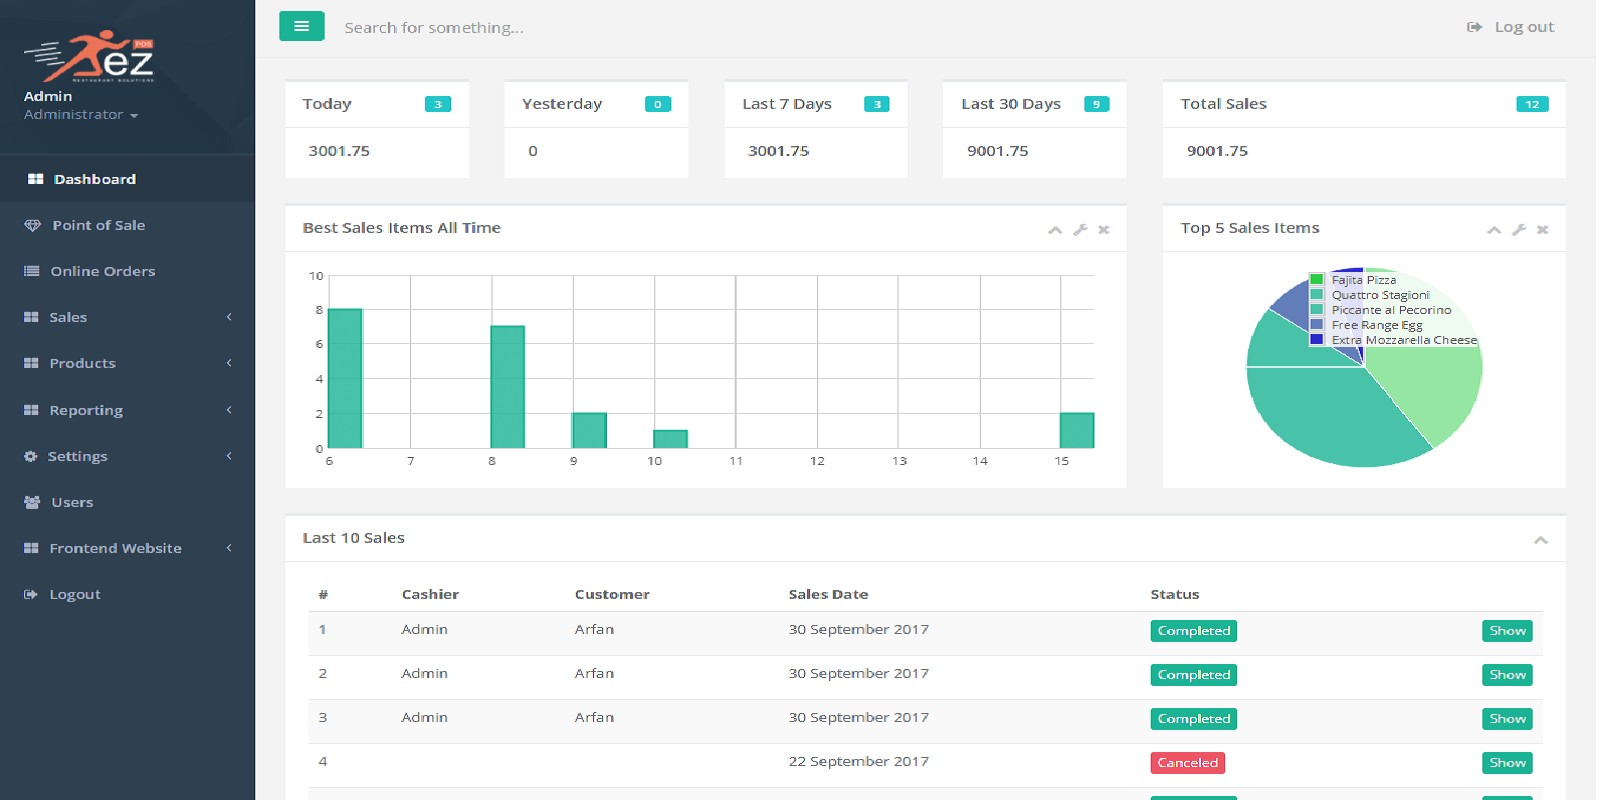The width and height of the screenshot is (1600, 800).
Task: Click the wrench icon in Top 5 Sales panel
Action: [x=1518, y=230]
